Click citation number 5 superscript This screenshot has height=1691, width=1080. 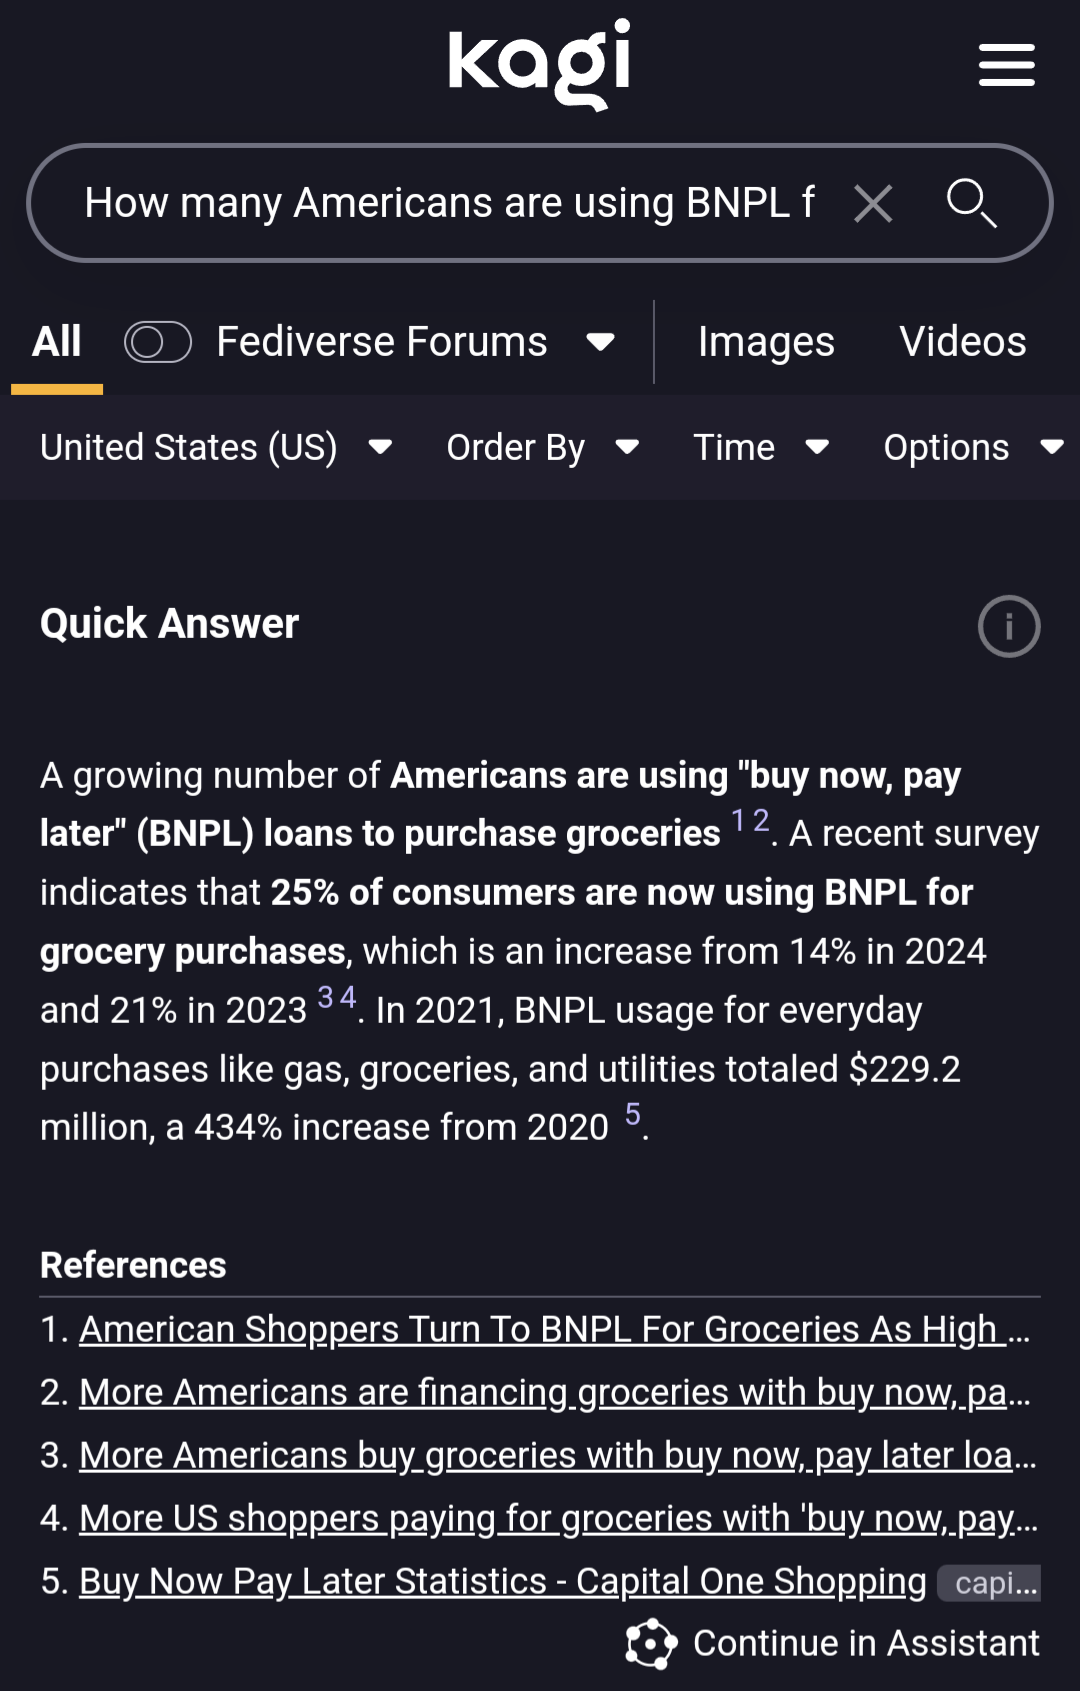coord(633,1114)
